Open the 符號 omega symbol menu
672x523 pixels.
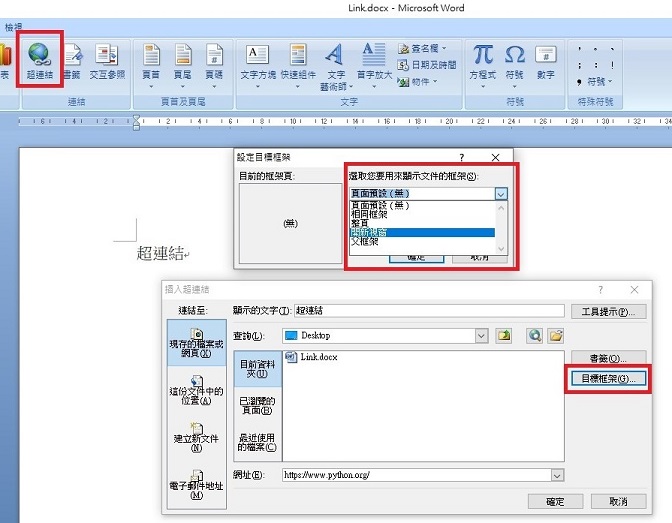[x=514, y=60]
